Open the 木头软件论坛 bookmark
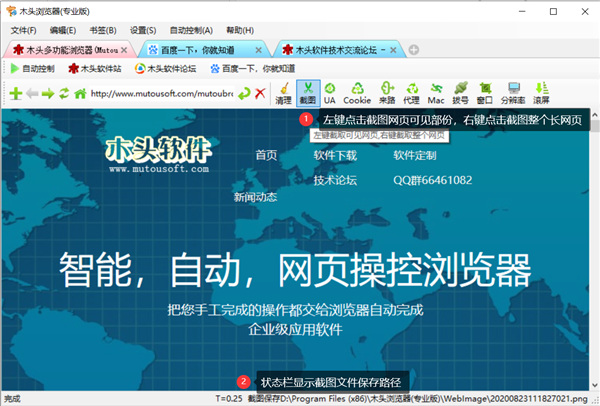 [165, 68]
